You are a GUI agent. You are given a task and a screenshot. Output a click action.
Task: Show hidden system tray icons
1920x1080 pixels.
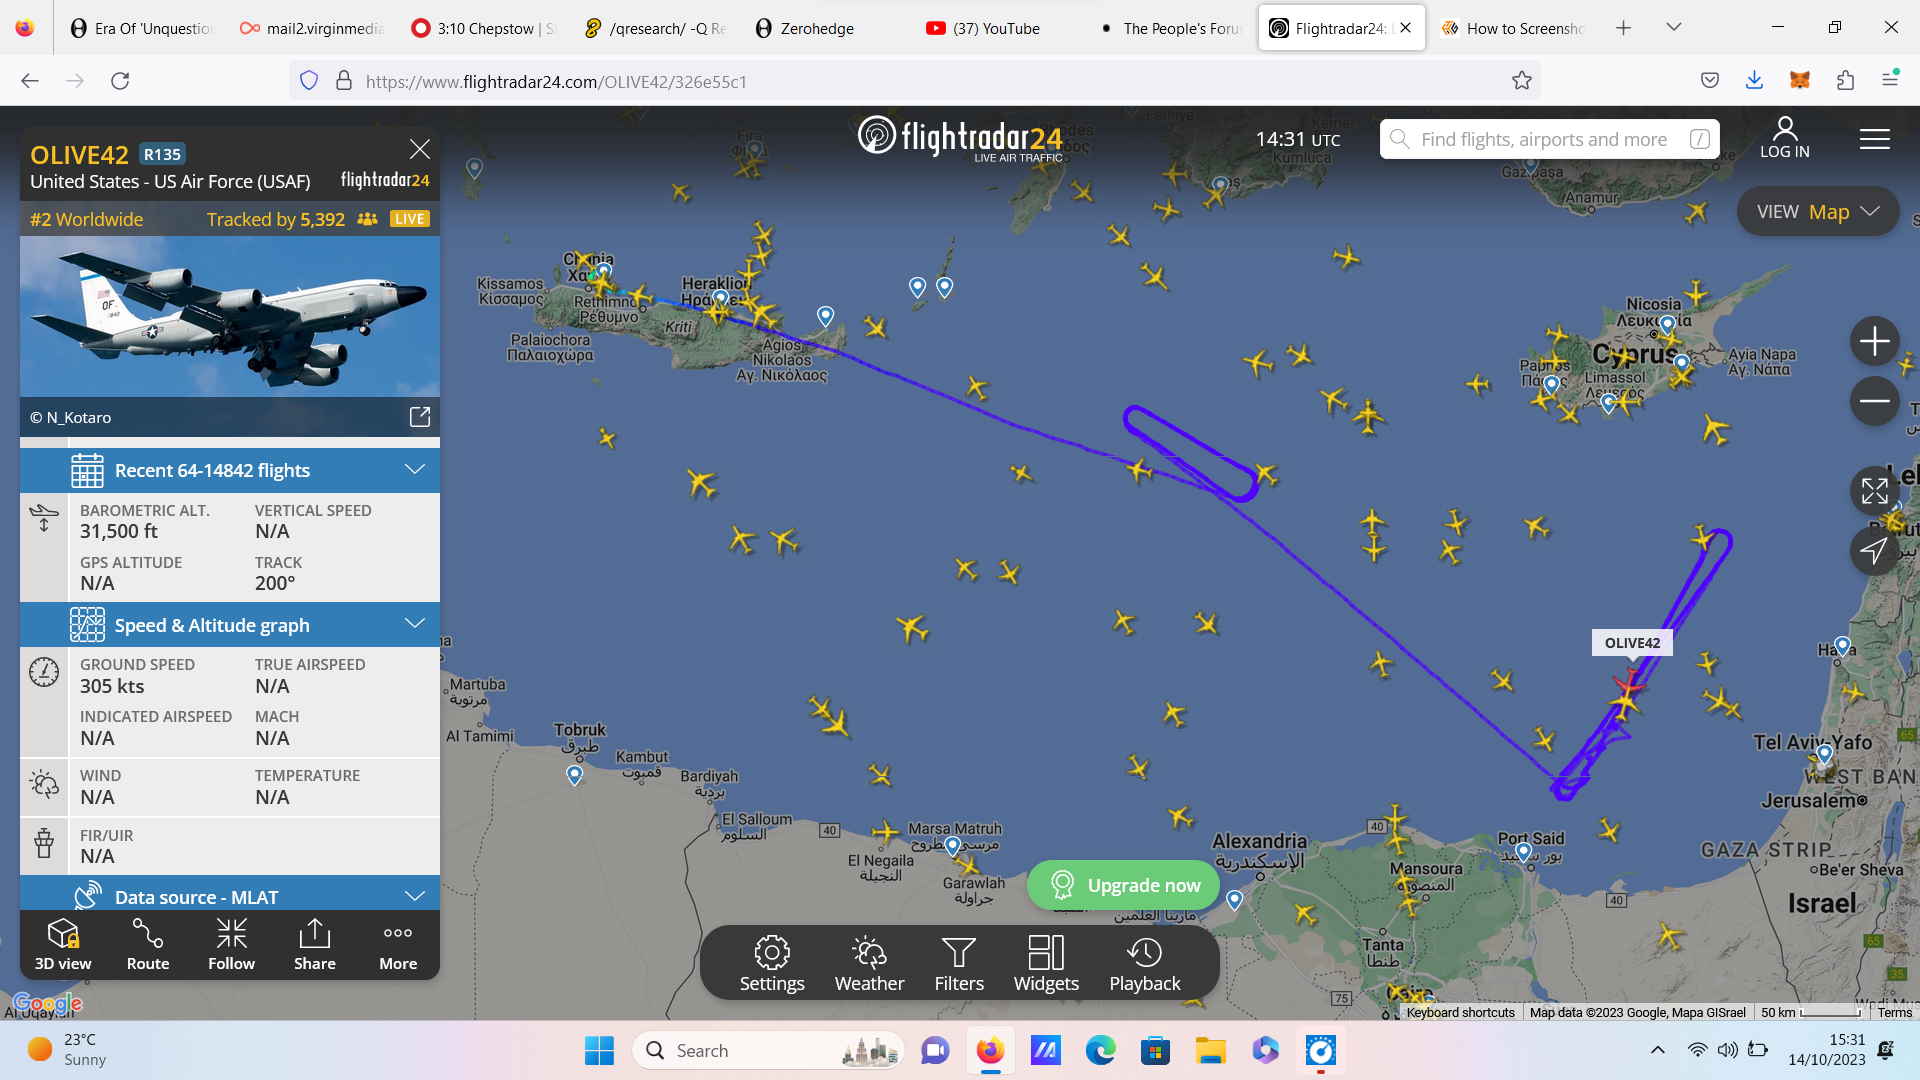tap(1658, 1050)
